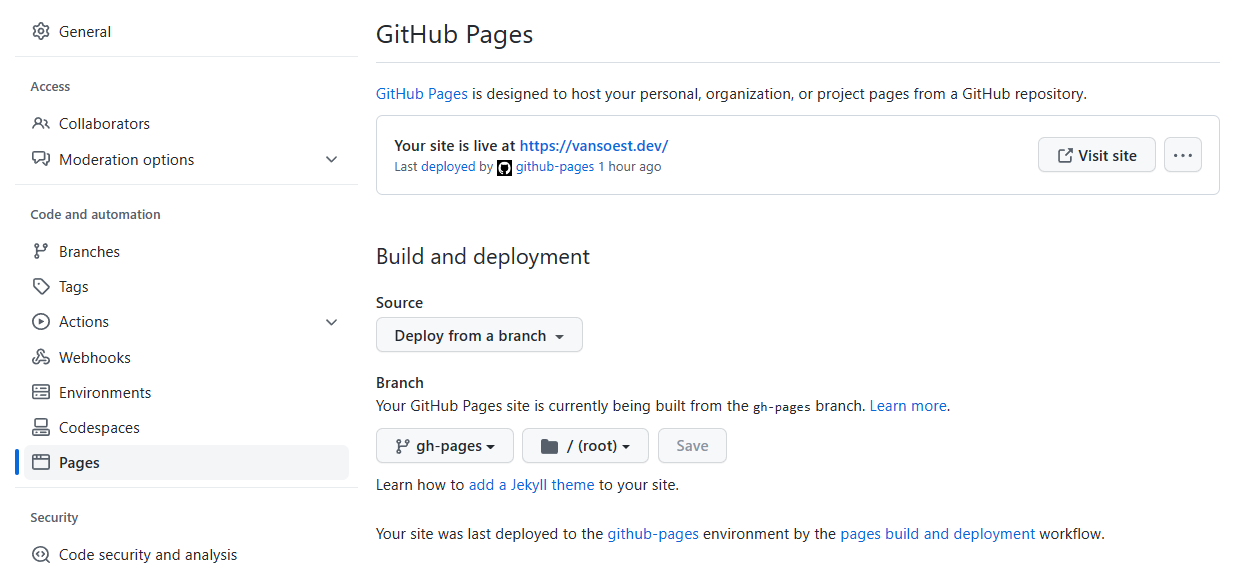Select the Tags icon in the sidebar

click(41, 286)
